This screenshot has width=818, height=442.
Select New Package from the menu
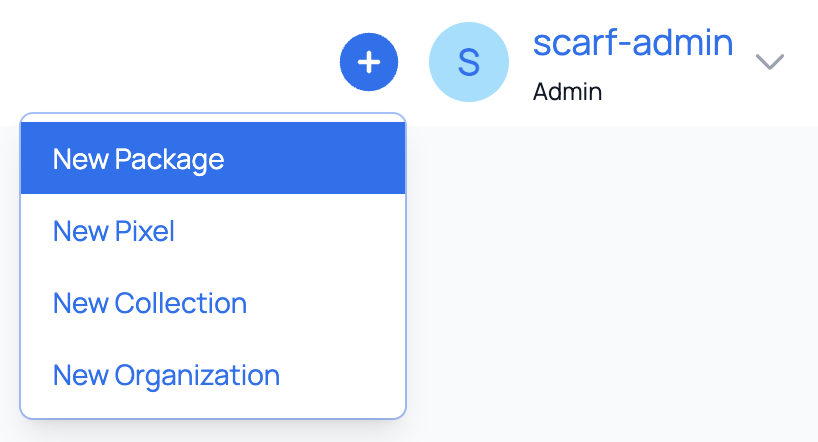[x=138, y=159]
